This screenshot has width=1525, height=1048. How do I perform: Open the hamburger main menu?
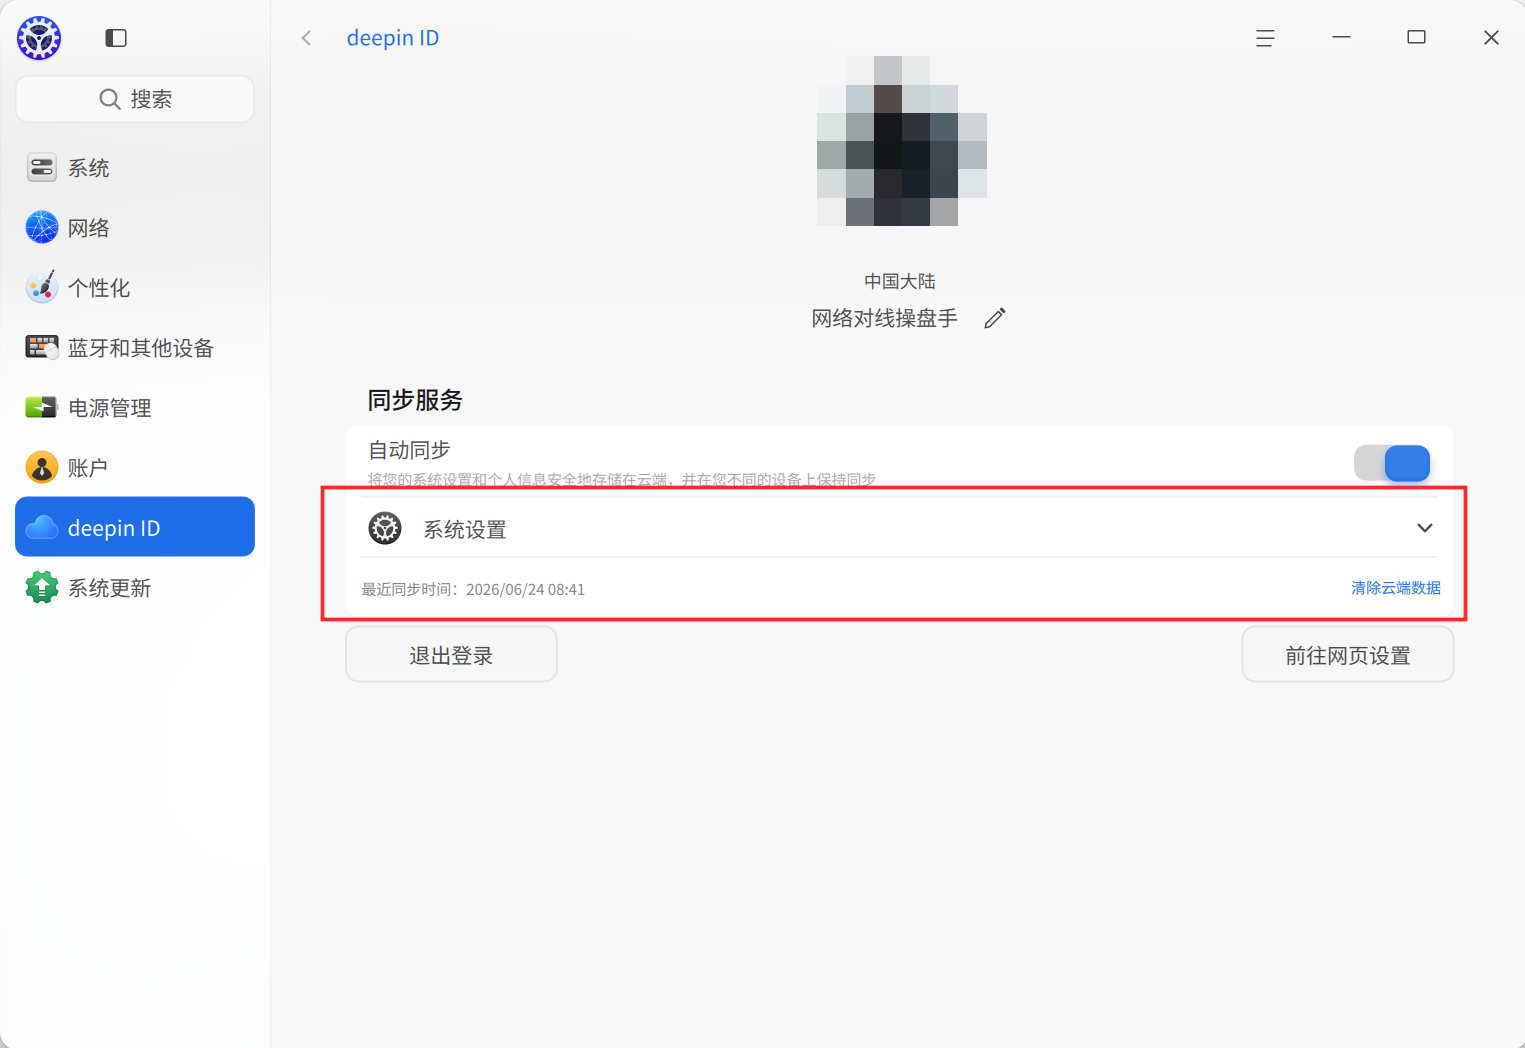click(x=1265, y=38)
